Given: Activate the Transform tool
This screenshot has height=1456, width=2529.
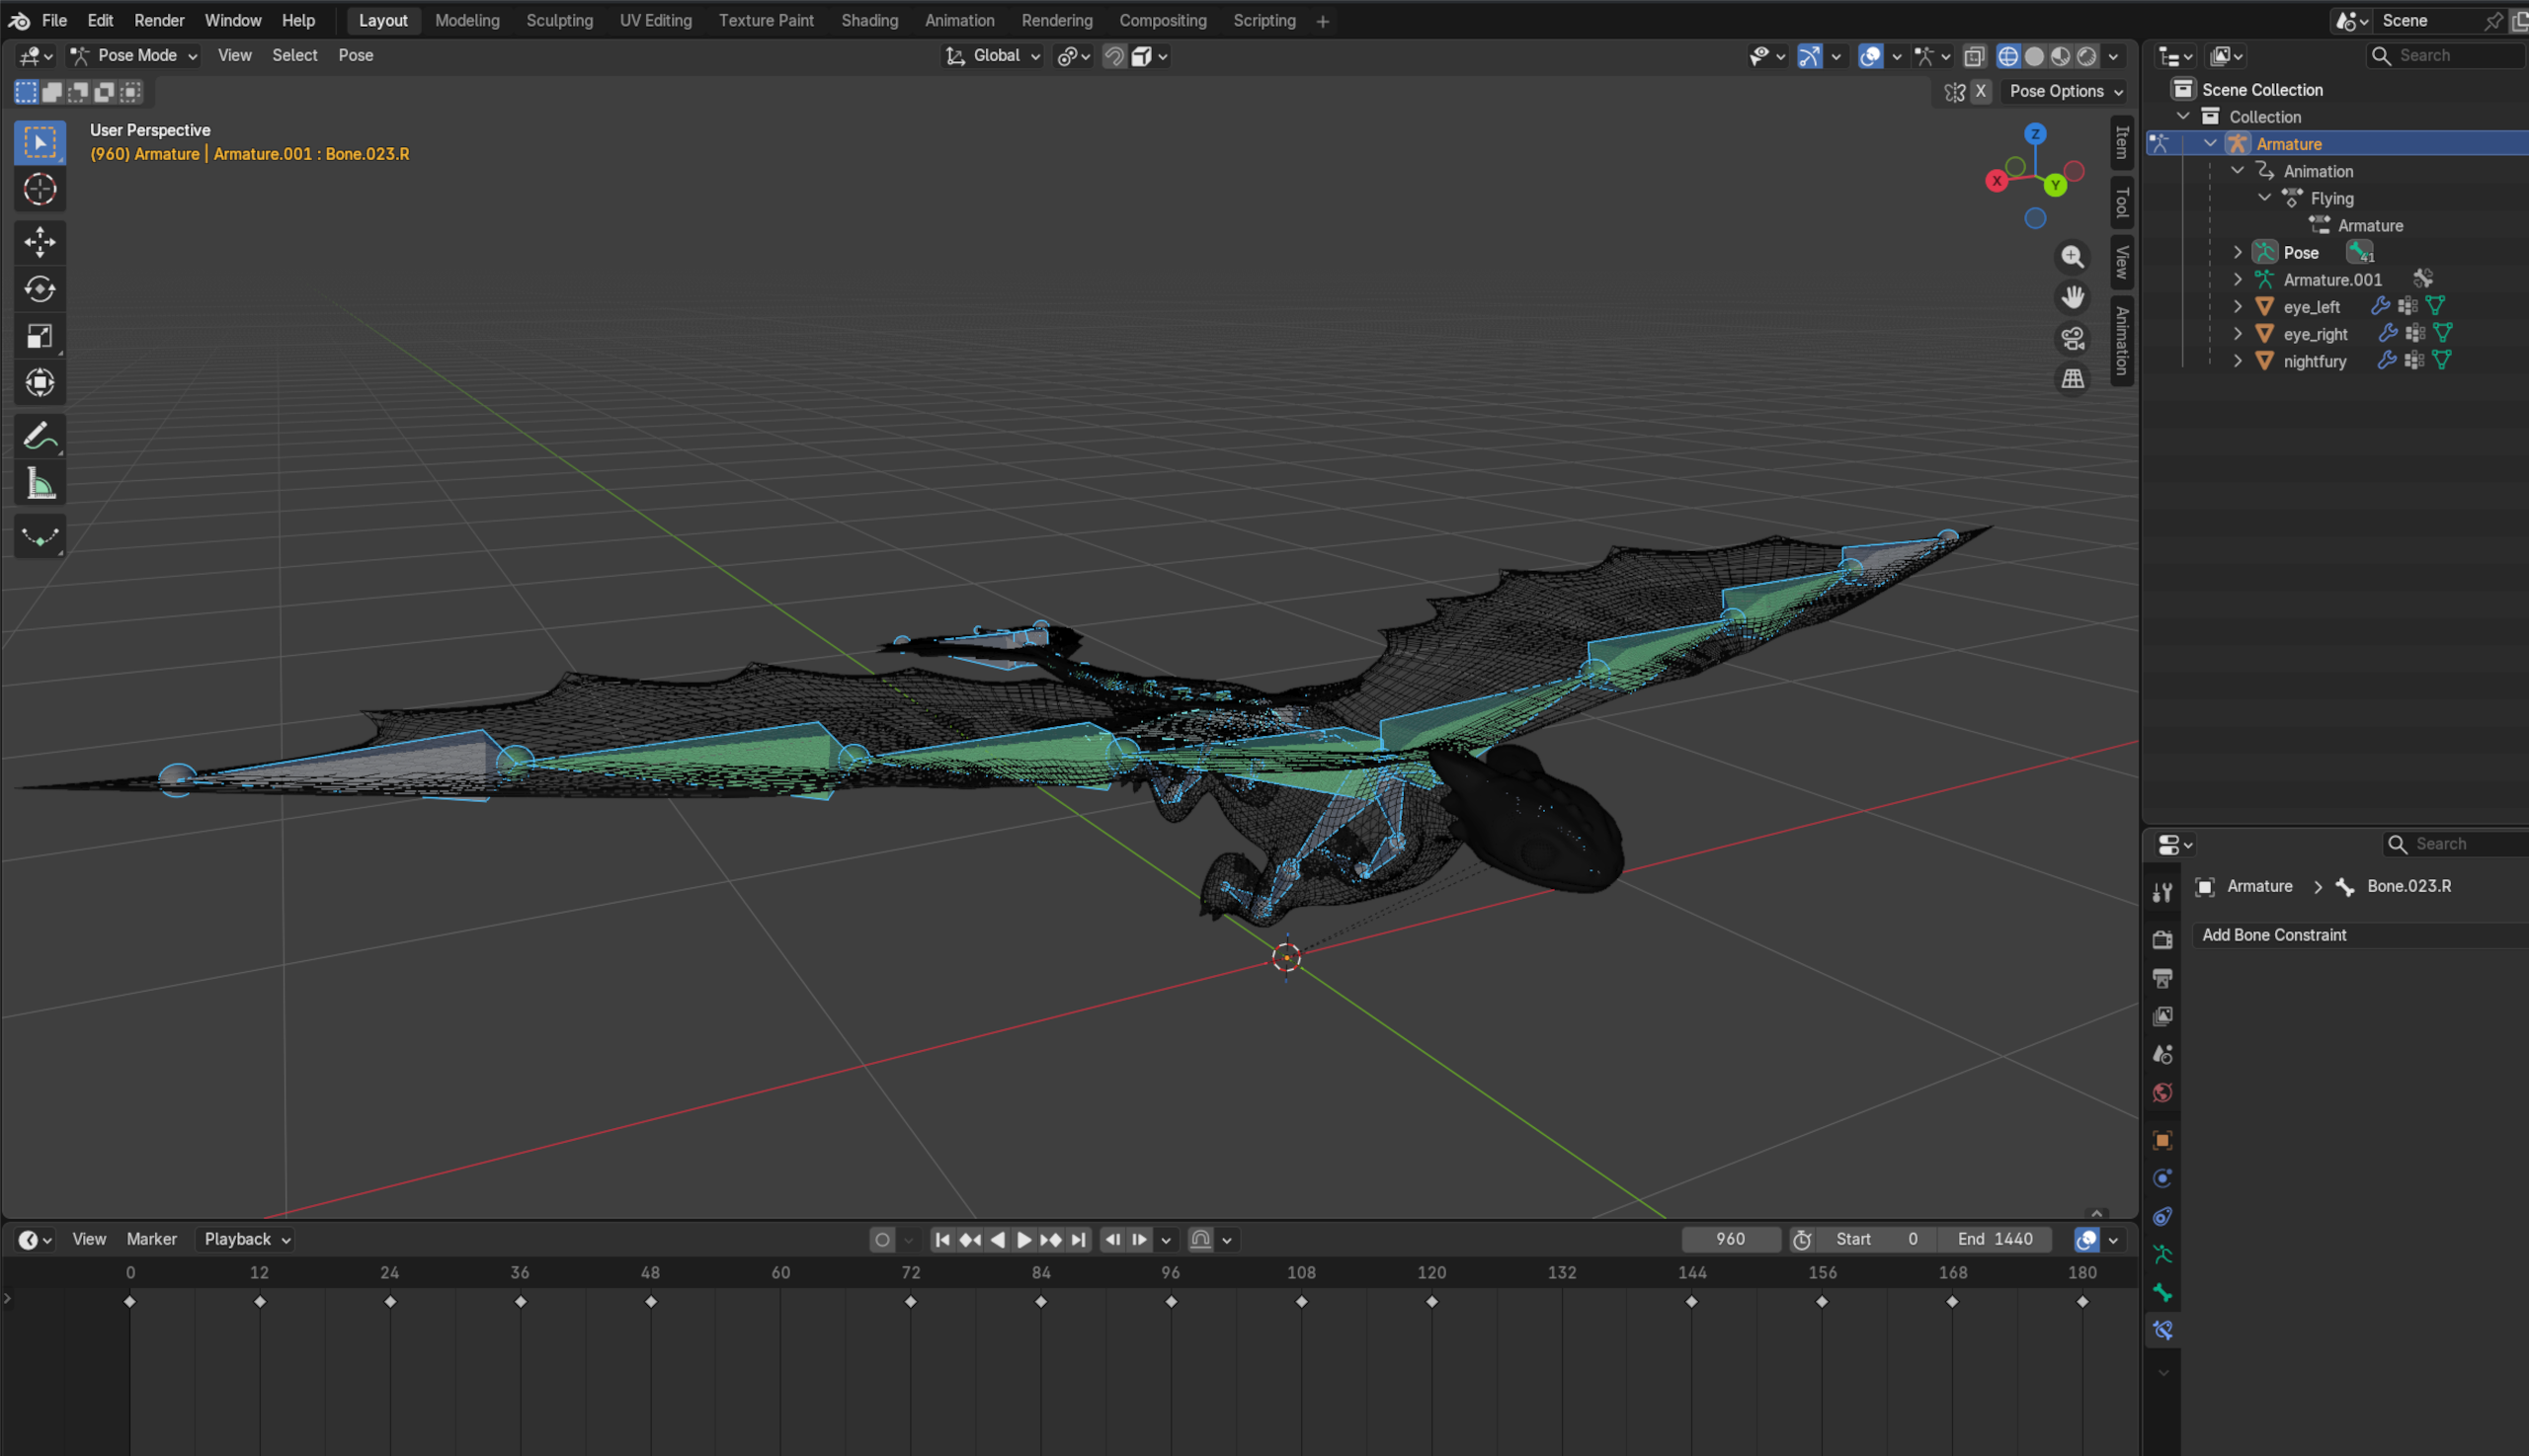Looking at the screenshot, I should coord(40,383).
